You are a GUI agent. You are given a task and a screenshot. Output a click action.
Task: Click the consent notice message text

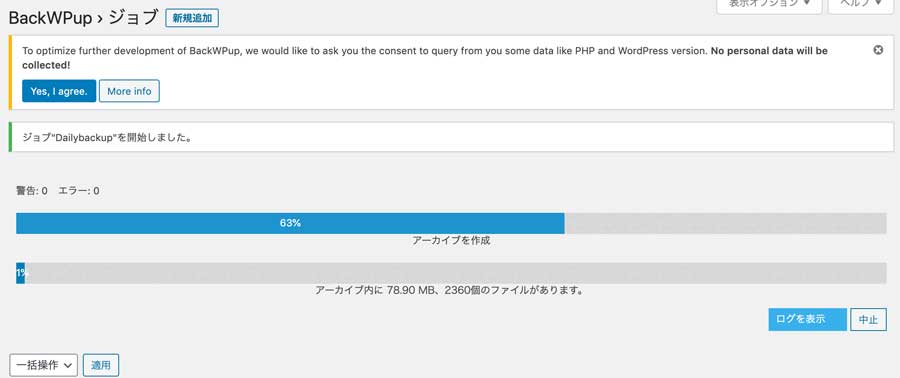(425, 57)
